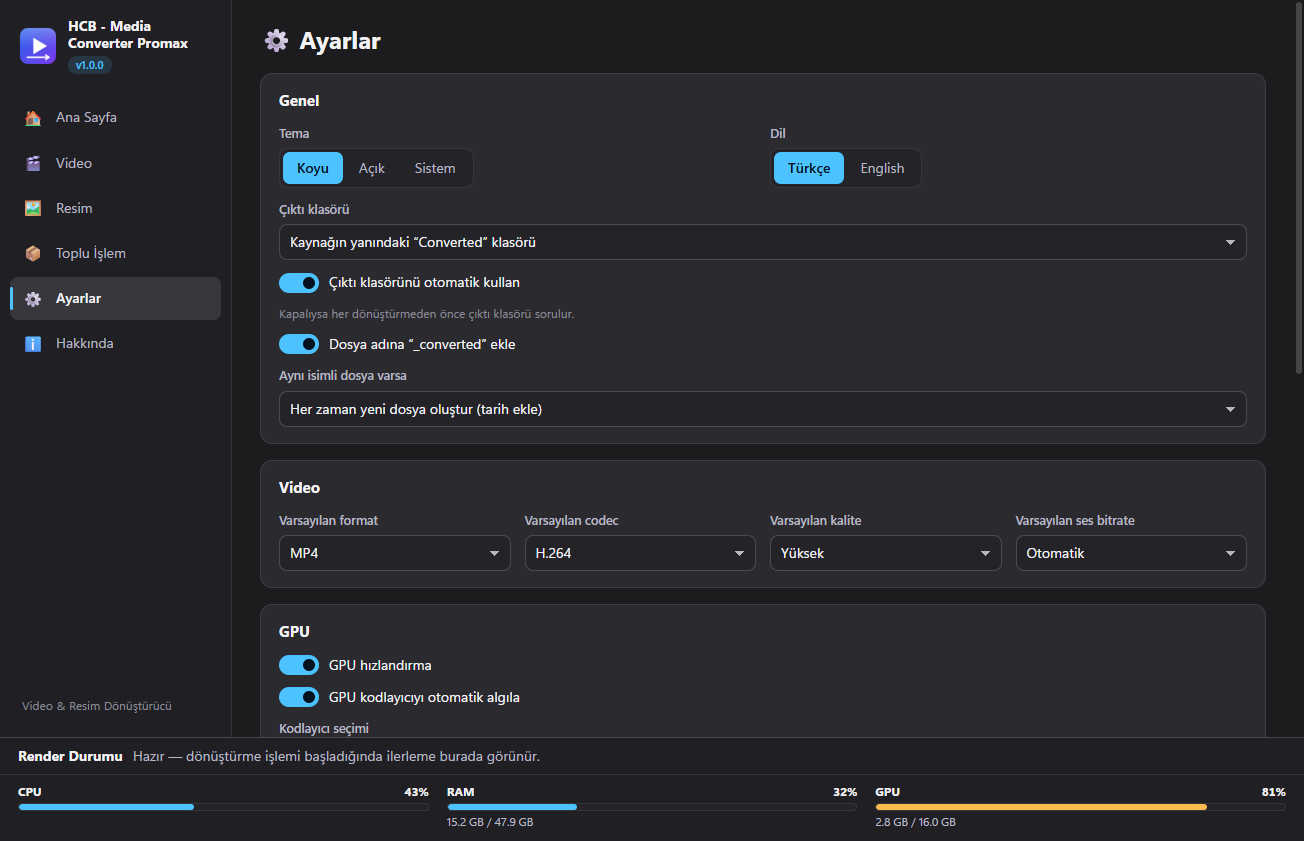
Task: Toggle 'Çıktı klasörünü otomatik kullan' switch
Action: 299,283
